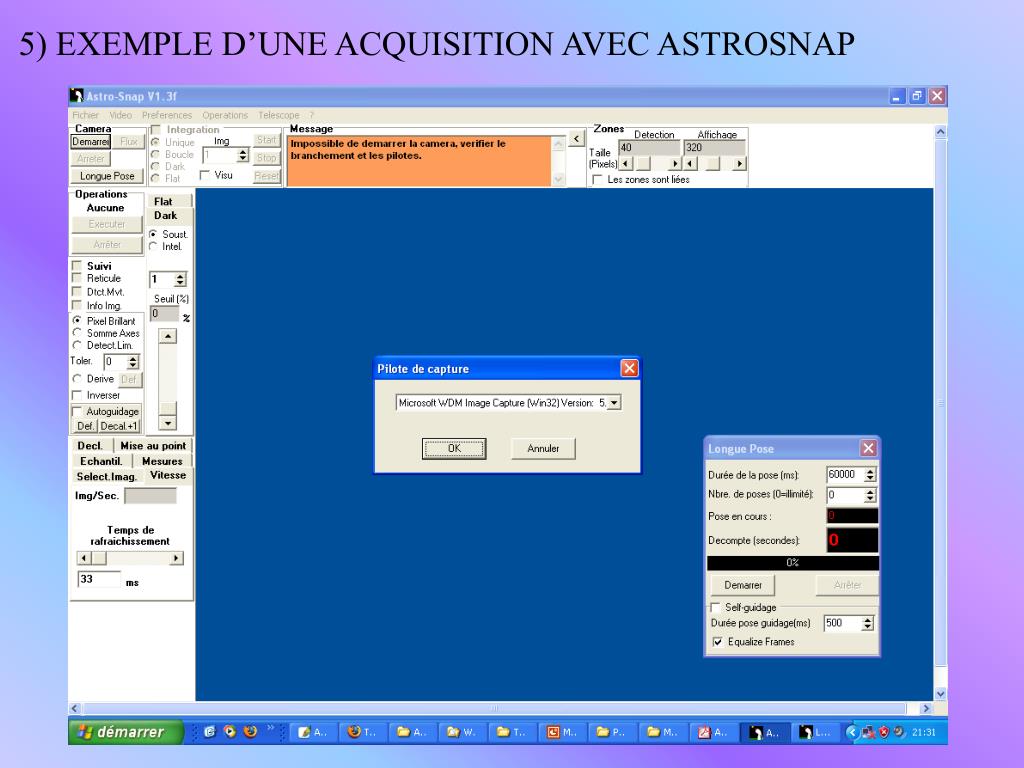Open the Firefox 'T..' taskbar button
This screenshot has height=768, width=1024.
(362, 732)
